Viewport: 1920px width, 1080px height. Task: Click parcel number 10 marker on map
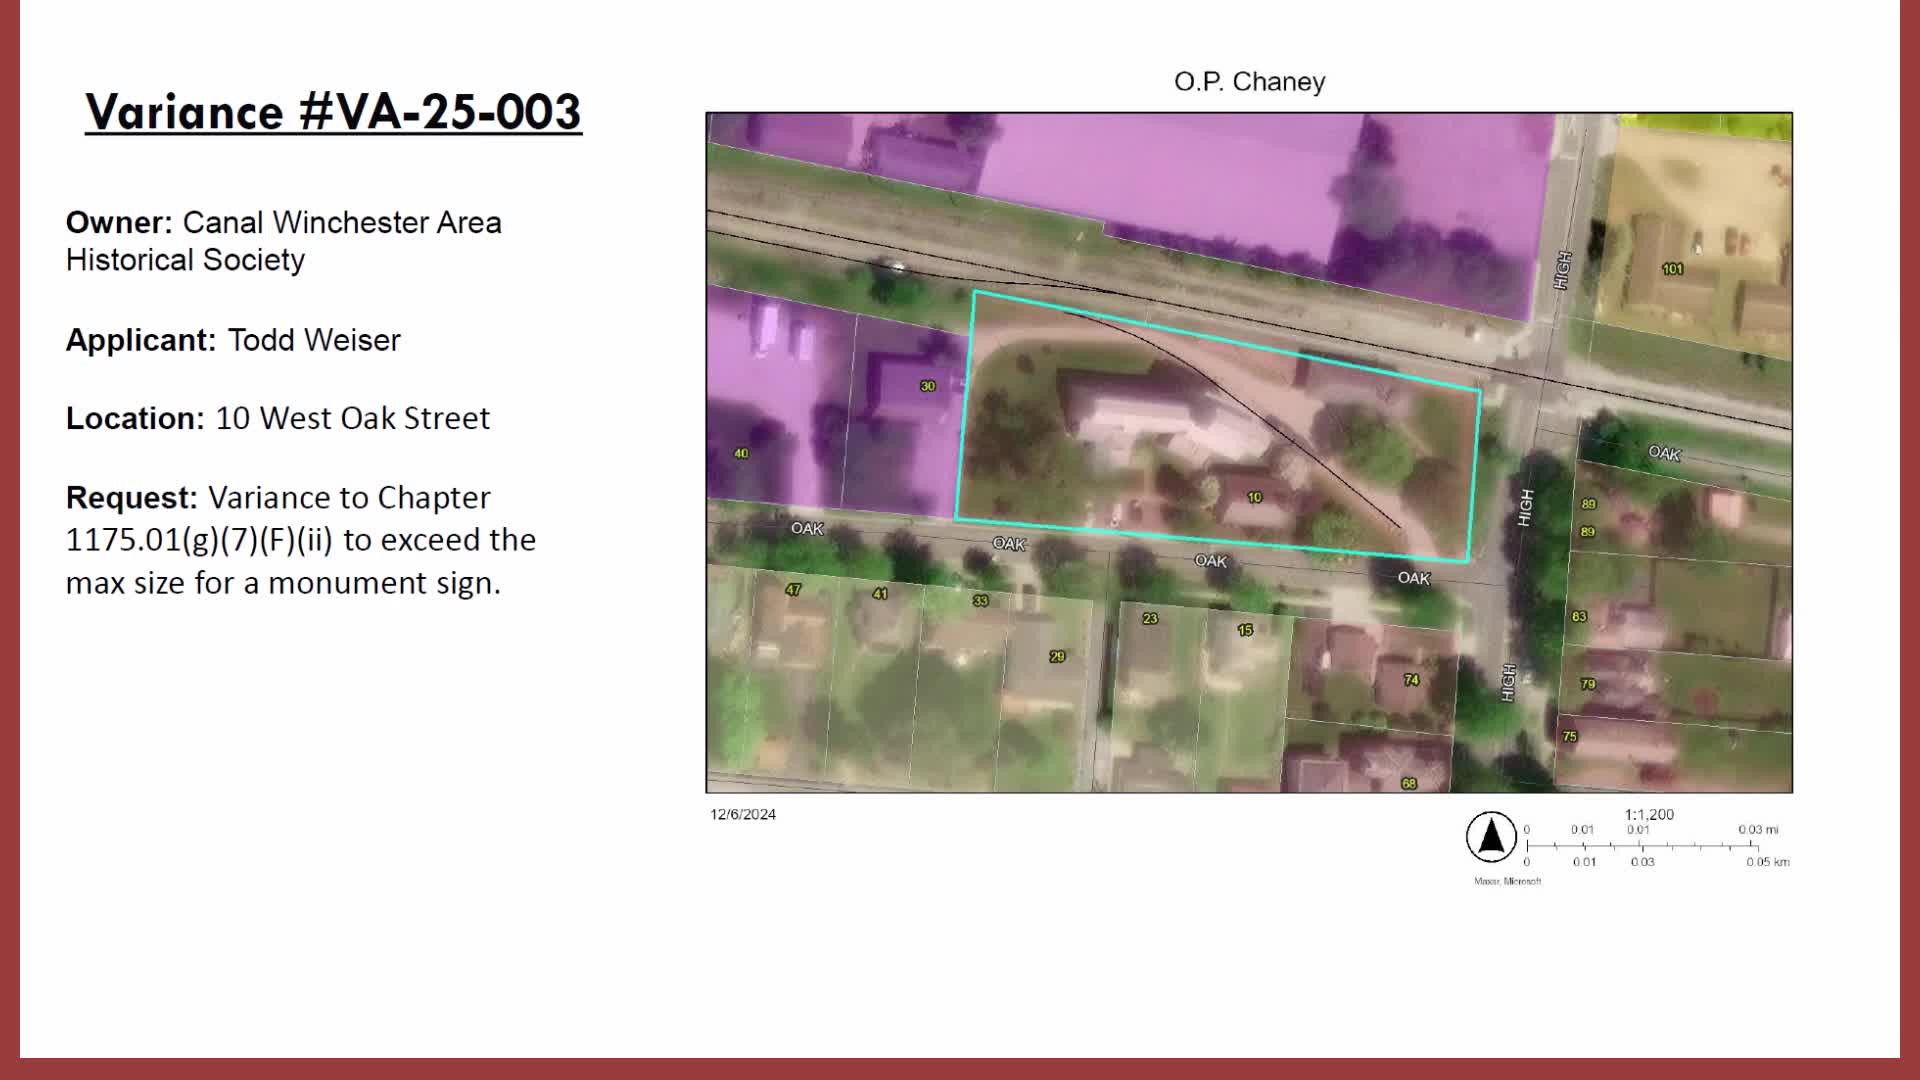point(1255,497)
